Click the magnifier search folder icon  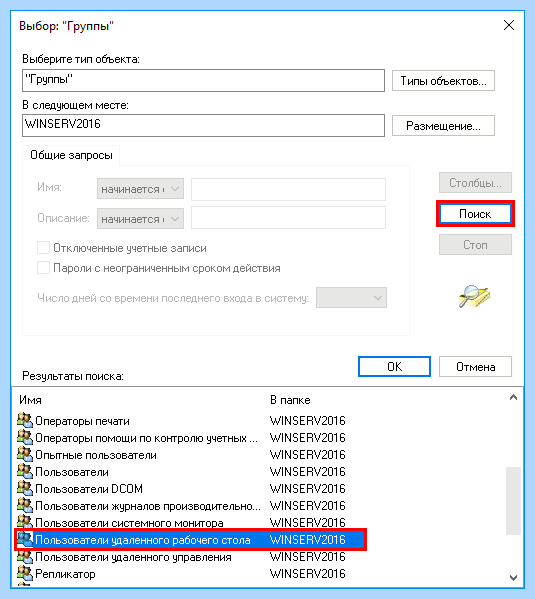pos(474,296)
